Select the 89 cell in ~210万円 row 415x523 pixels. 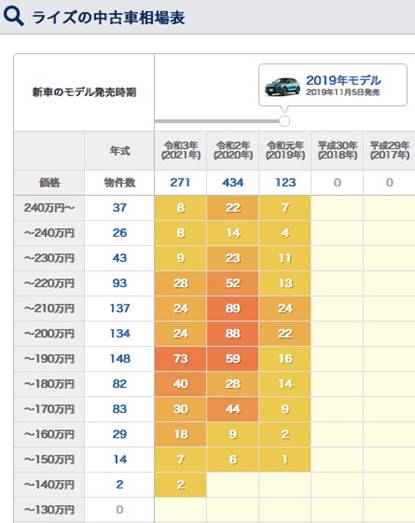[x=233, y=309]
